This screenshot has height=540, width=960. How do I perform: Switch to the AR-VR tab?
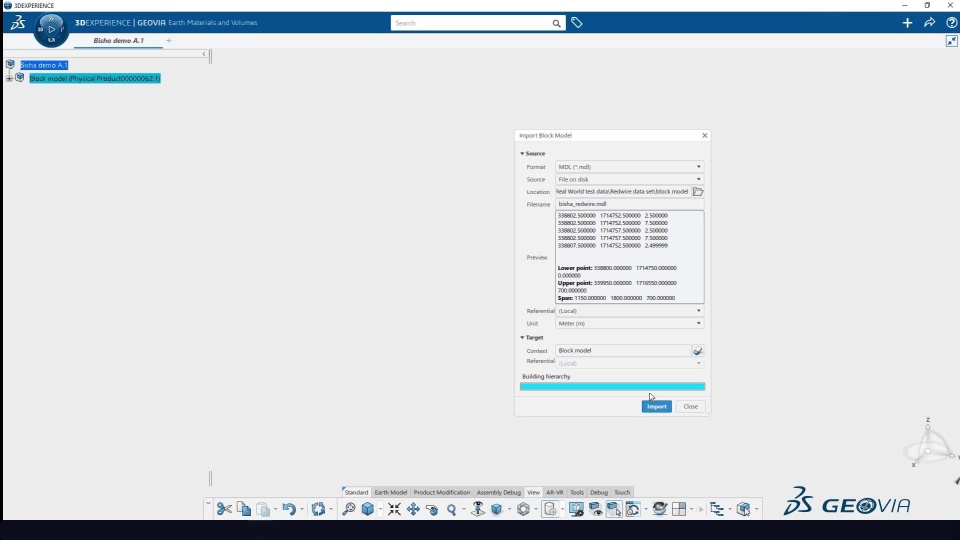[555, 492]
